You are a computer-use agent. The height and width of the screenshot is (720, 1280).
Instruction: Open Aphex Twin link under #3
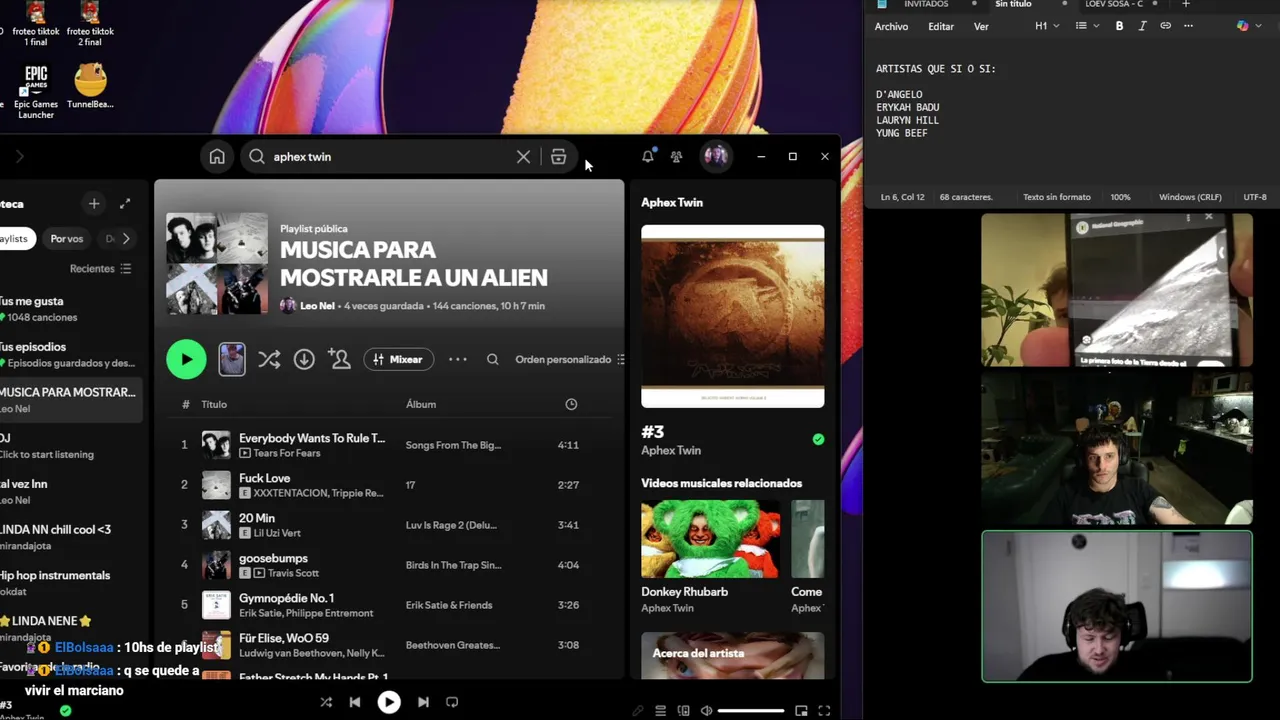click(x=671, y=450)
